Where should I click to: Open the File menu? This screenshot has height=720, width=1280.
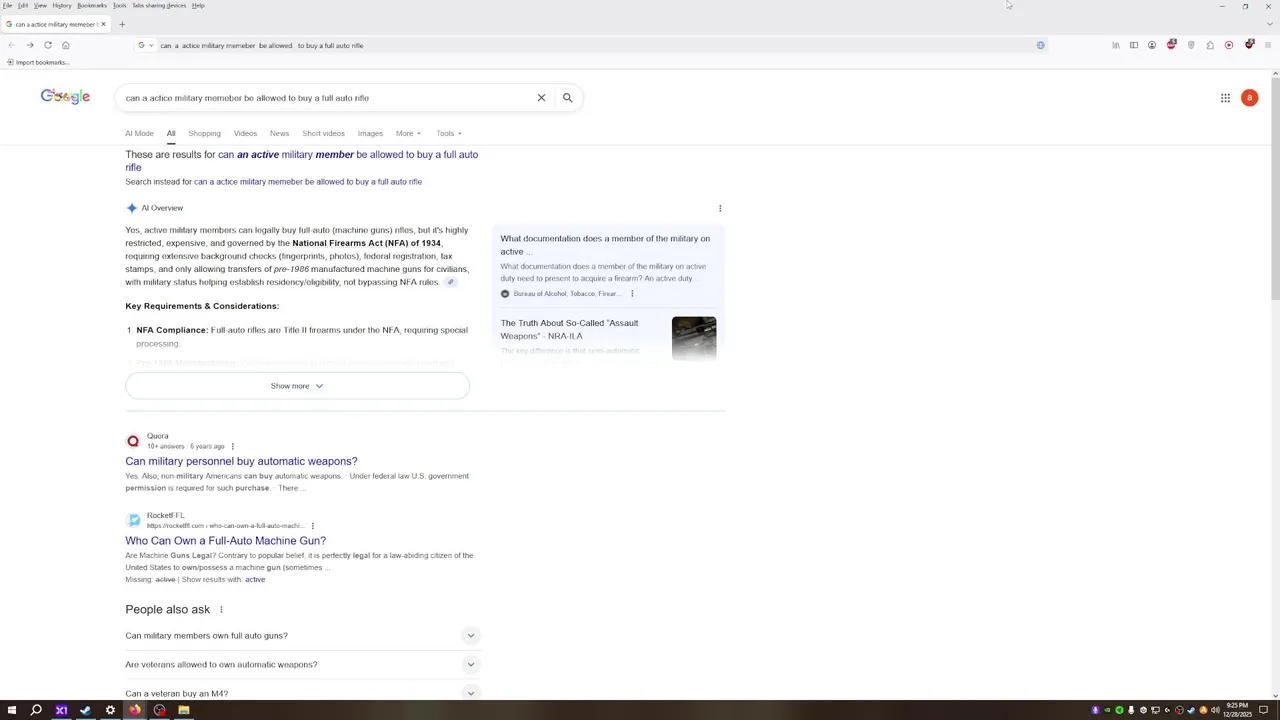coord(7,5)
